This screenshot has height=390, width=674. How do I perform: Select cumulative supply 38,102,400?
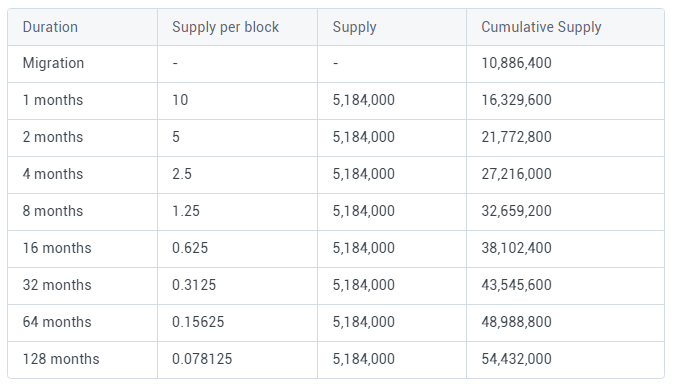point(516,248)
